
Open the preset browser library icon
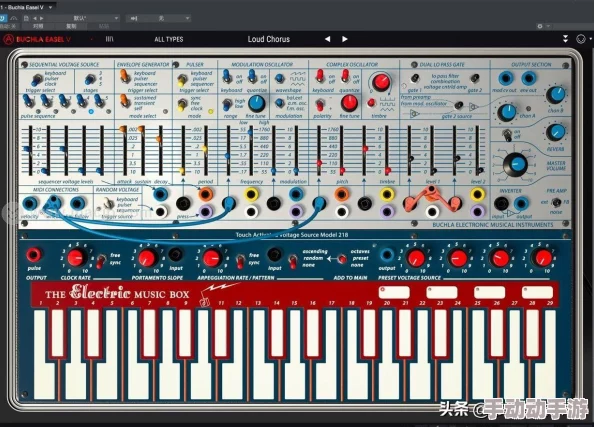click(109, 39)
